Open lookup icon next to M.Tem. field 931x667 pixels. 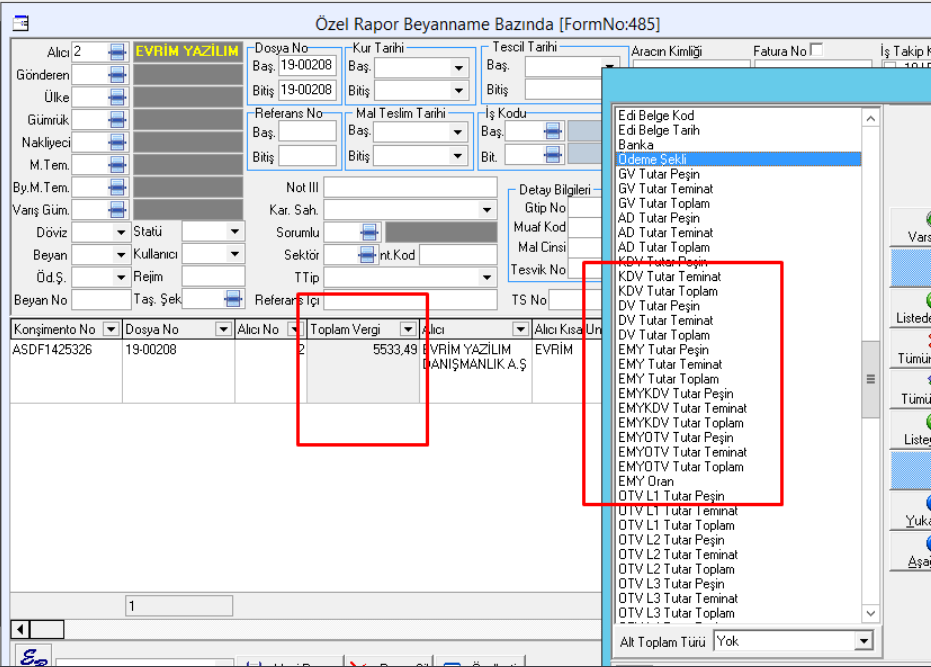coord(117,165)
